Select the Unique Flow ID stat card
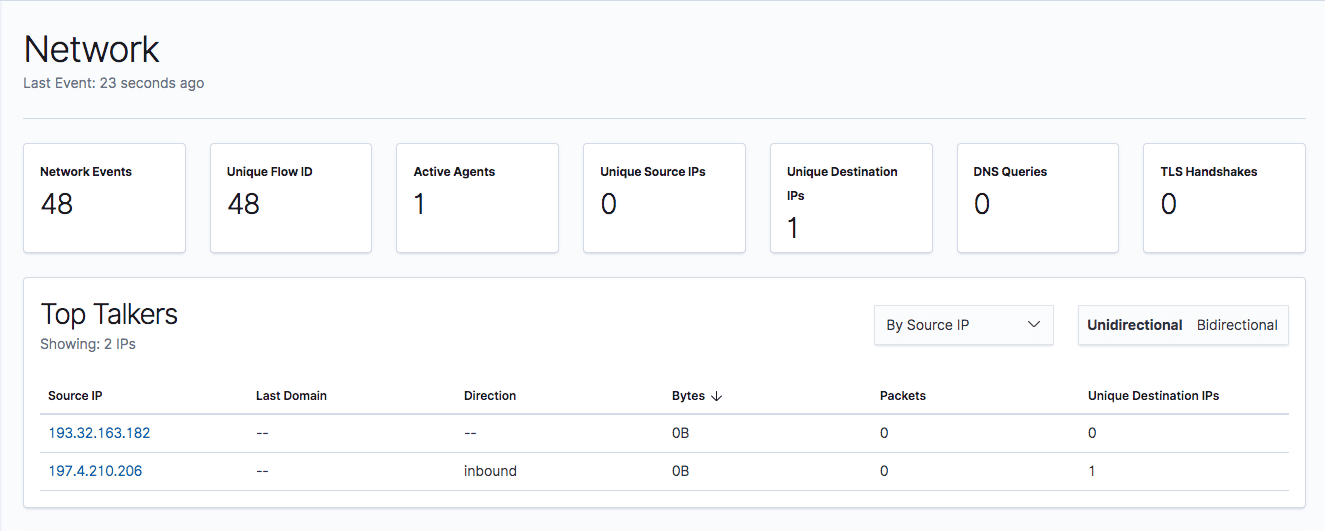 coord(291,198)
